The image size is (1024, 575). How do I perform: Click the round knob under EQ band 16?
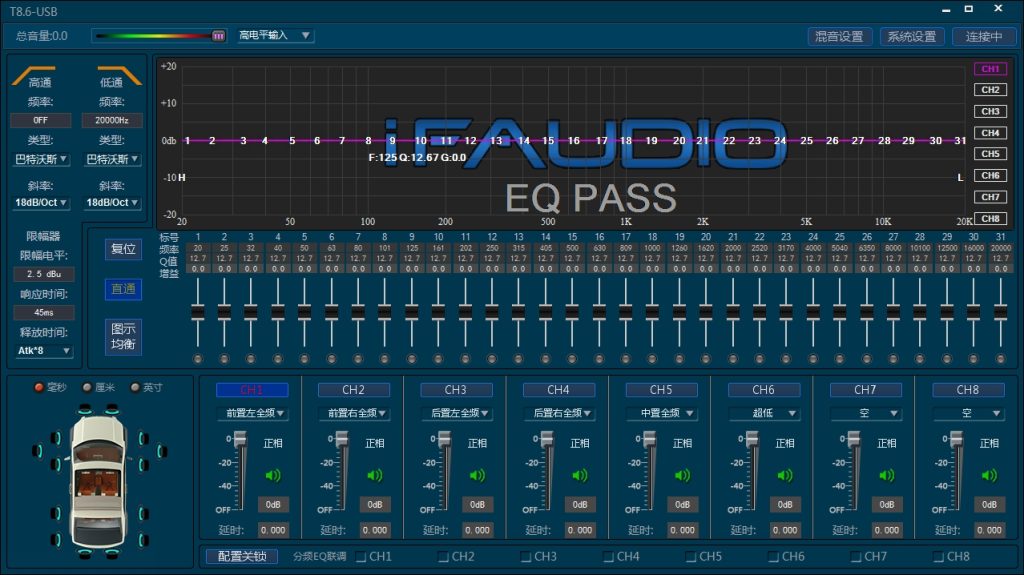[599, 359]
